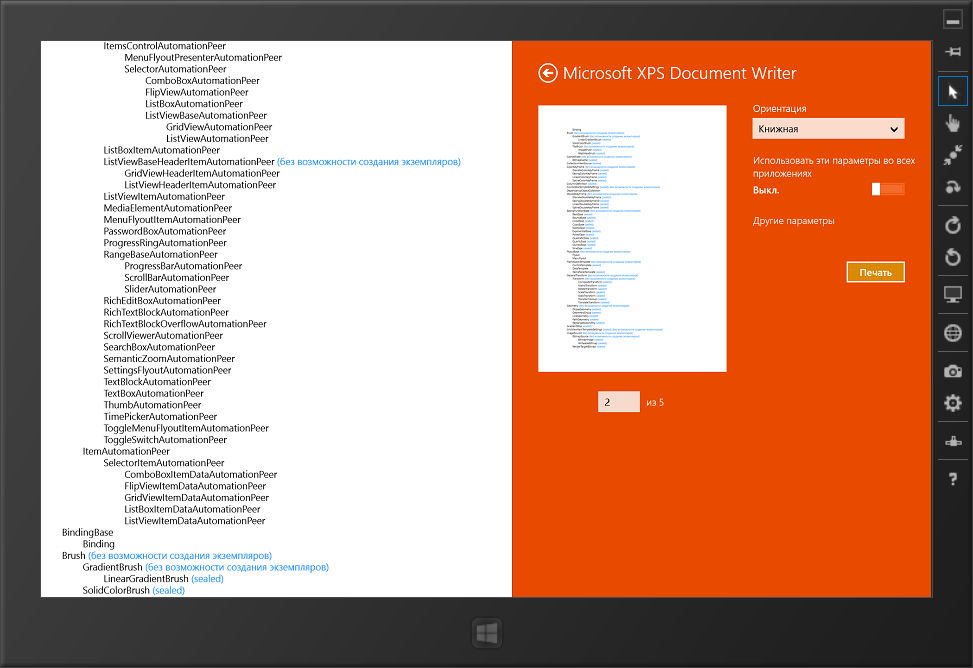Open simulator help question mark
Image resolution: width=973 pixels, height=668 pixels.
point(953,479)
